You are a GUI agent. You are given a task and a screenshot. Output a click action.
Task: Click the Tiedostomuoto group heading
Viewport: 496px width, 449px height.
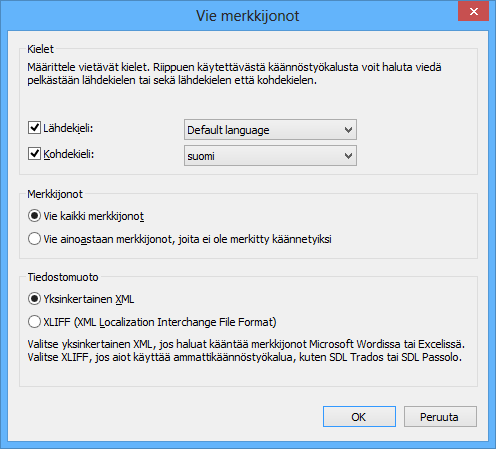pos(63,277)
